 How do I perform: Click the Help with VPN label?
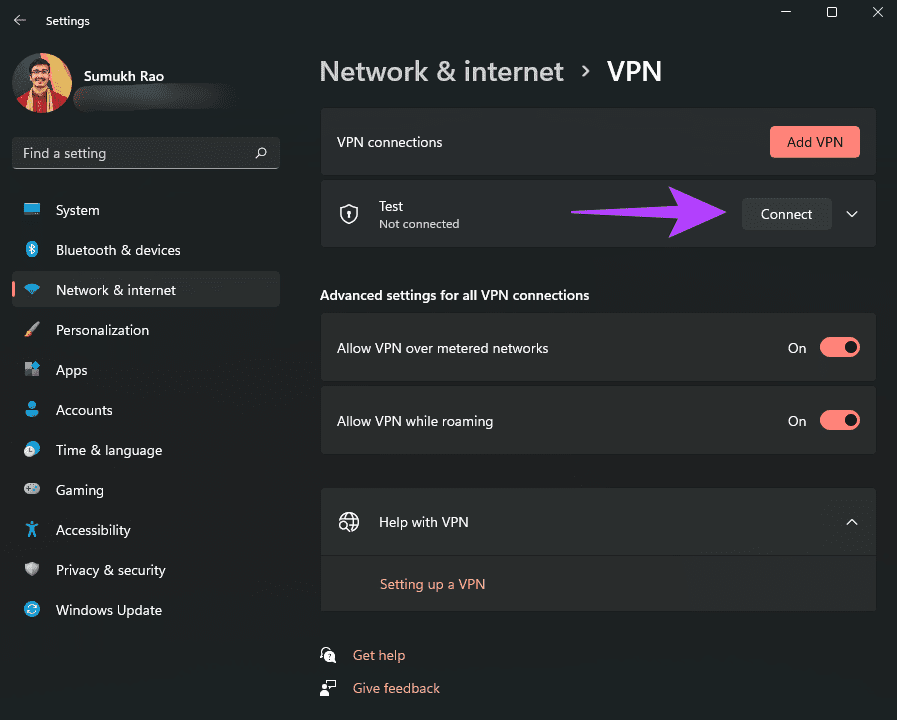point(423,522)
